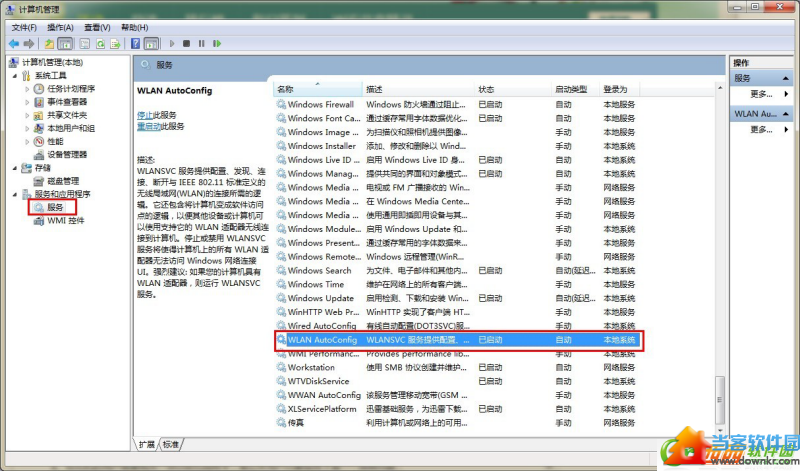
Task: Expand the 共享文件夹 node arrow
Action: (x=27, y=115)
